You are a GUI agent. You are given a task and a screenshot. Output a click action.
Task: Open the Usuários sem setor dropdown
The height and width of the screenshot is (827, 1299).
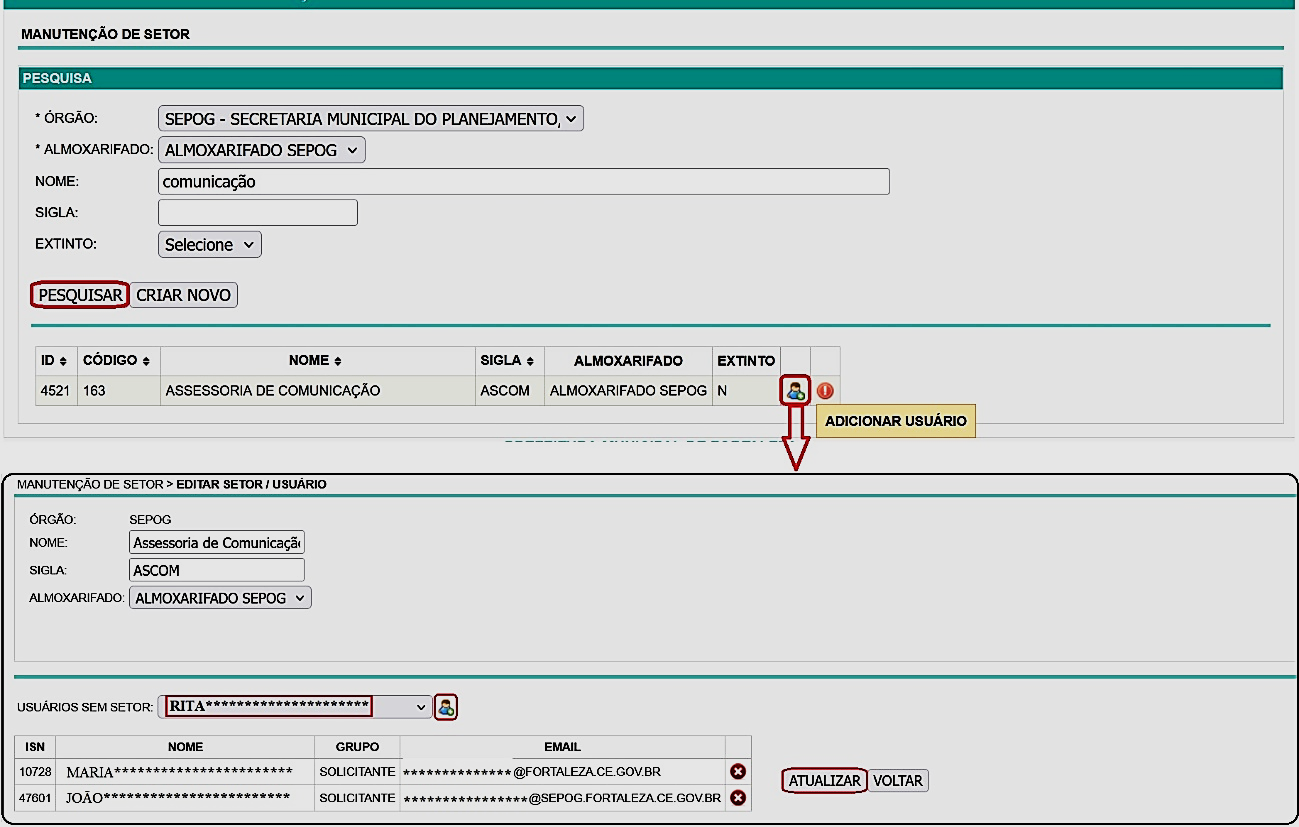pyautogui.click(x=295, y=707)
